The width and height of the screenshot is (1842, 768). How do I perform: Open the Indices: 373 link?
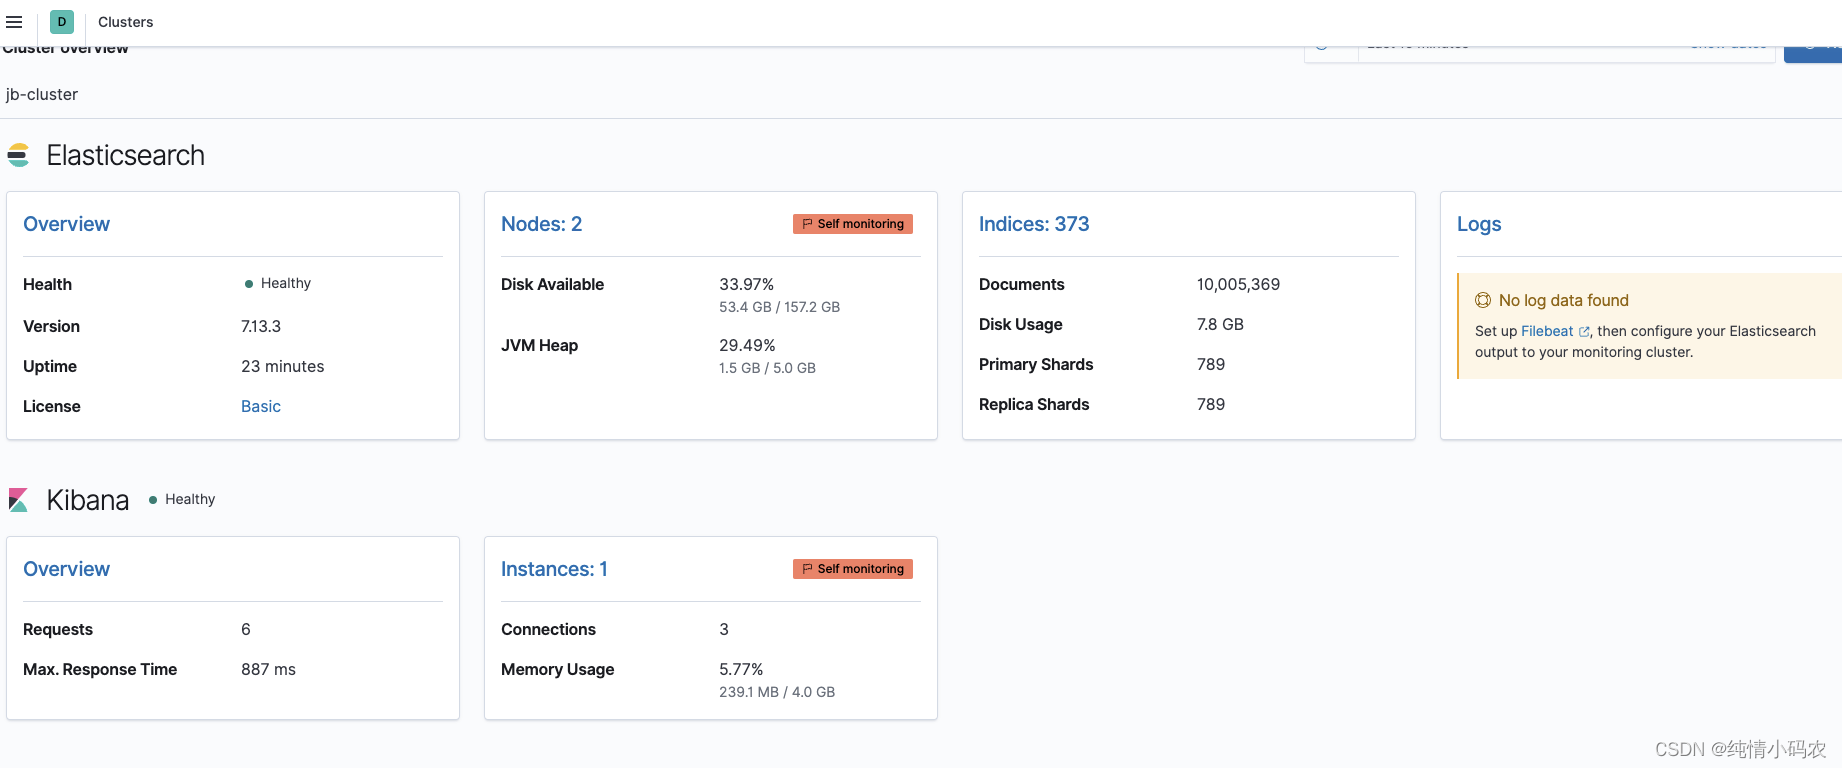pyautogui.click(x=1034, y=224)
